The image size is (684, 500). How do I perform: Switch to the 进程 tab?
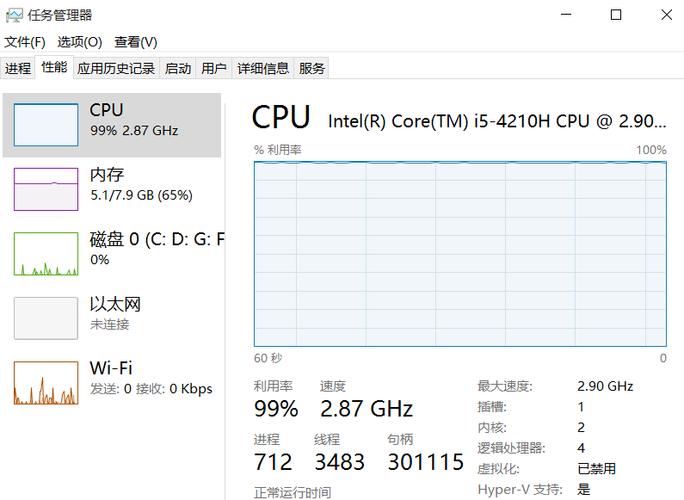pos(18,68)
